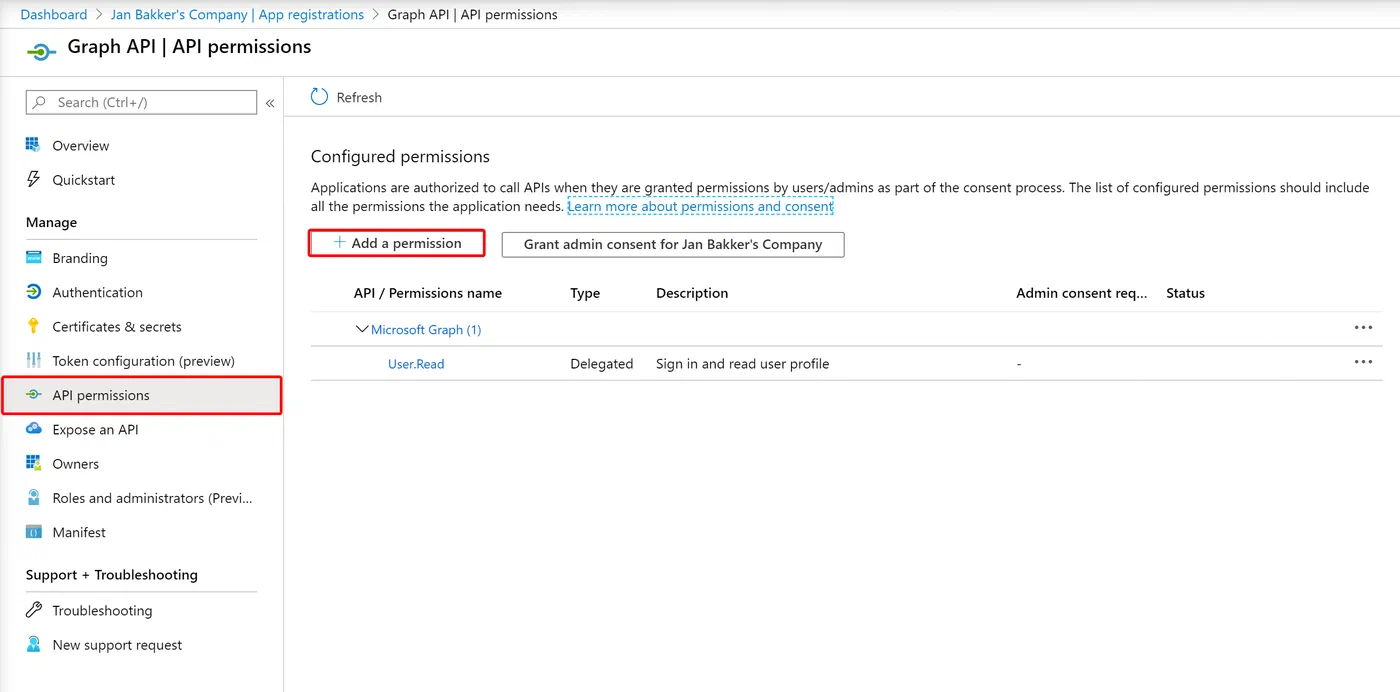Click Add a permission button
Viewport: 1400px width, 692px height.
point(397,243)
